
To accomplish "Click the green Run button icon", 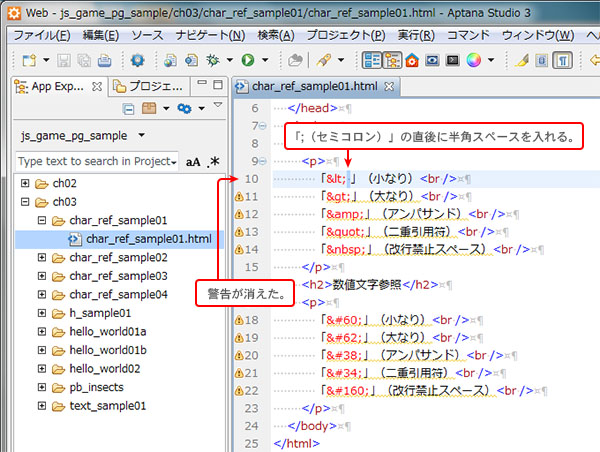I will [248, 60].
